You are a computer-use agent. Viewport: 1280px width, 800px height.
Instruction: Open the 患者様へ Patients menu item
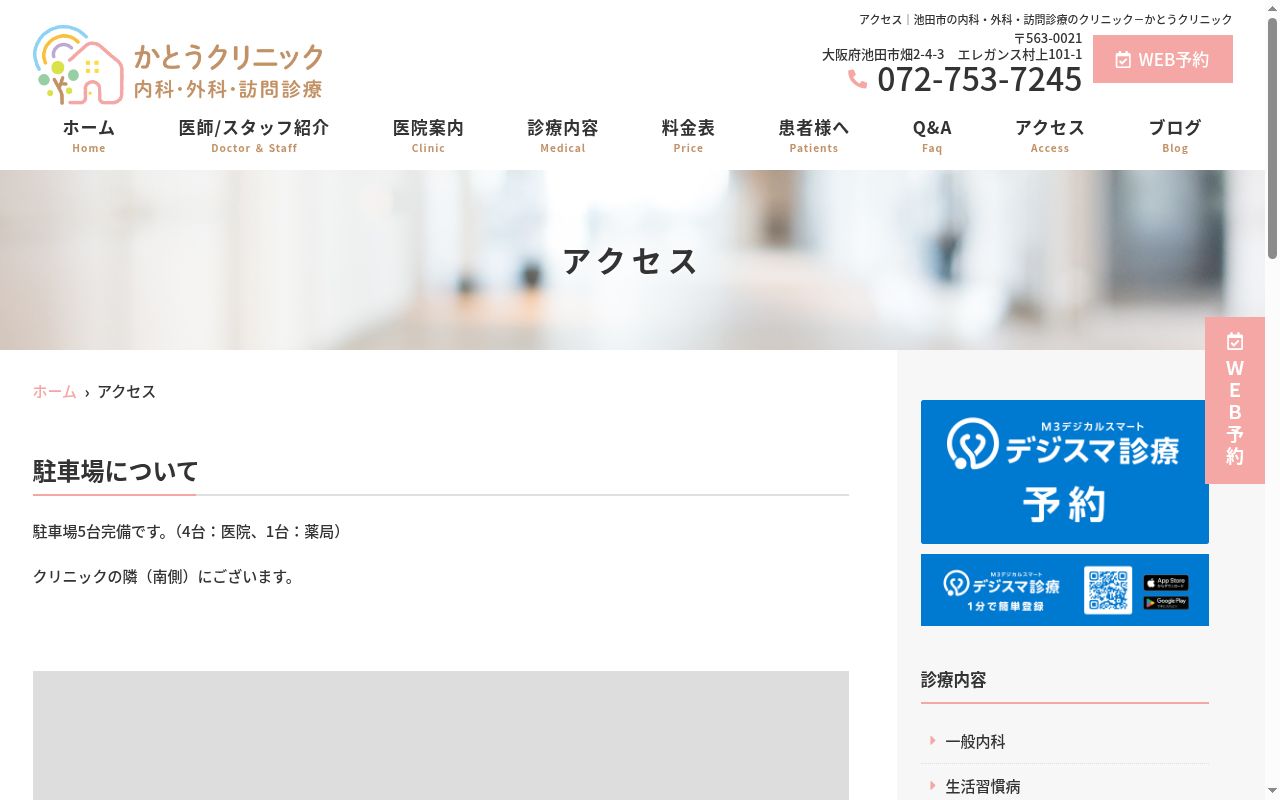814,136
